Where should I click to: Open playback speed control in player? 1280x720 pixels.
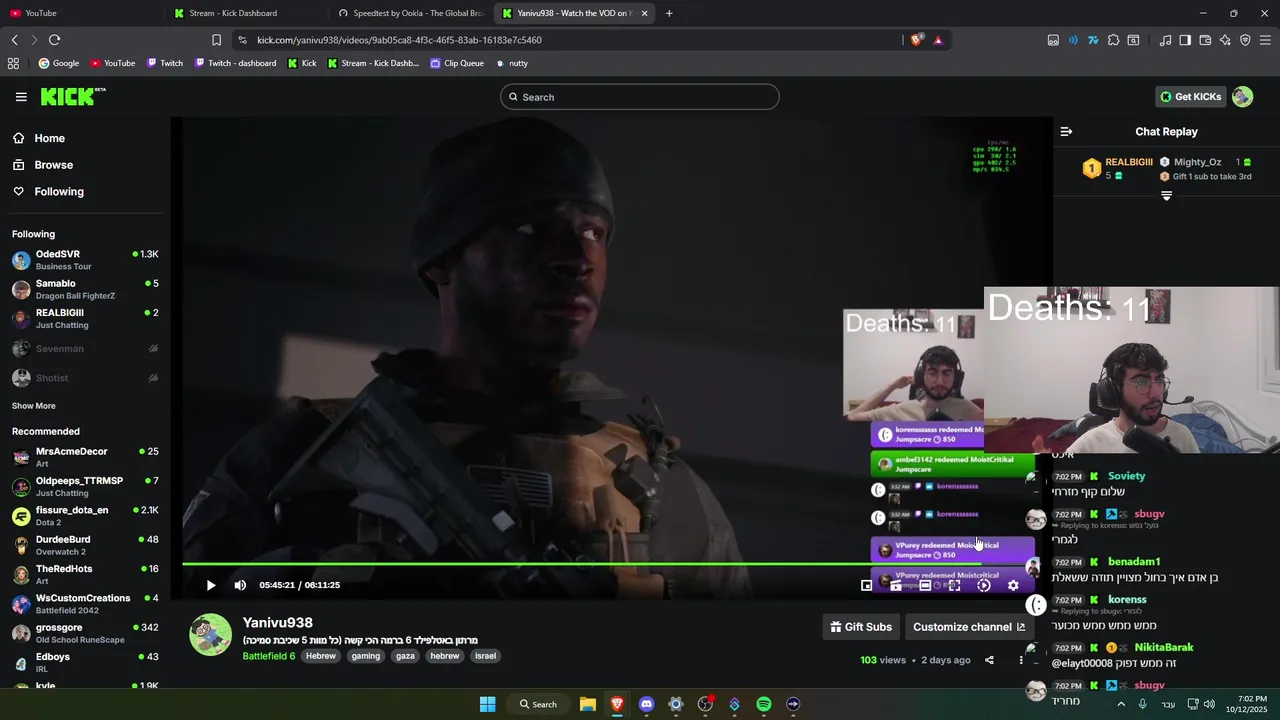tap(984, 585)
